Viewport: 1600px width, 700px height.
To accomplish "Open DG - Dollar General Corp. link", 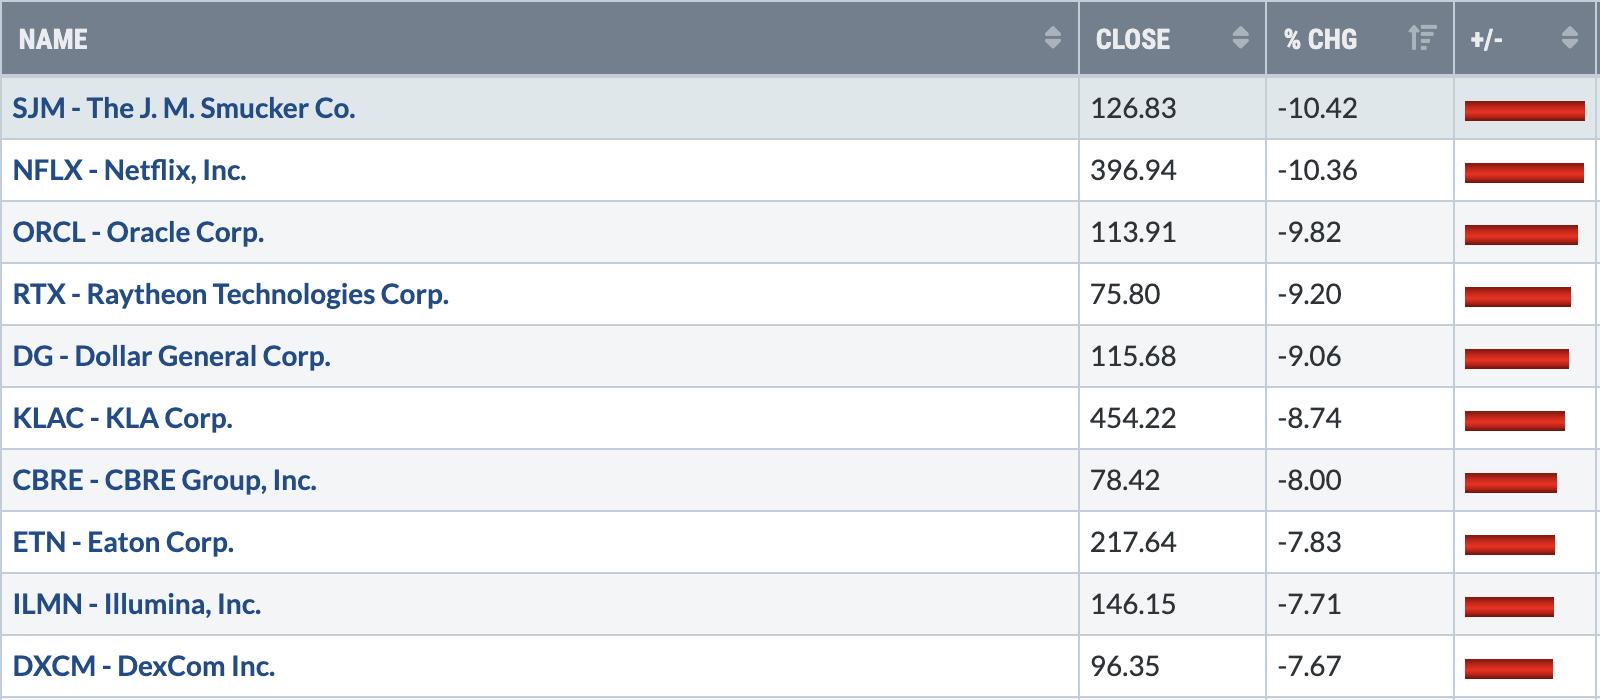I will [171, 356].
